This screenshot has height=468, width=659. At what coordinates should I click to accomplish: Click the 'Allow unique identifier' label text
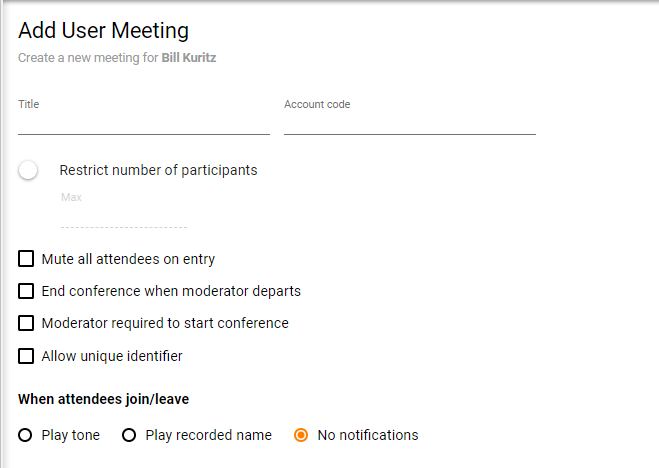click(112, 356)
